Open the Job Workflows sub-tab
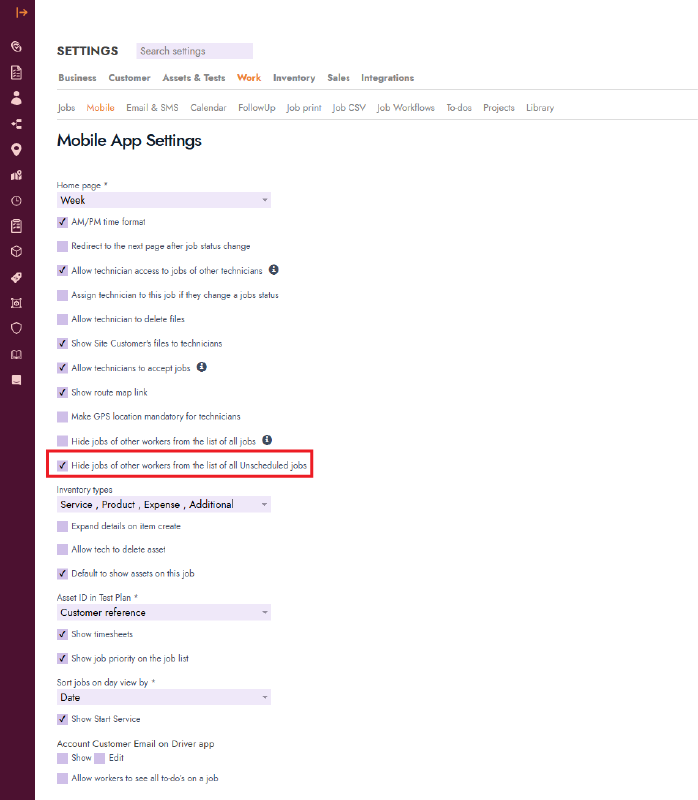 [406, 108]
